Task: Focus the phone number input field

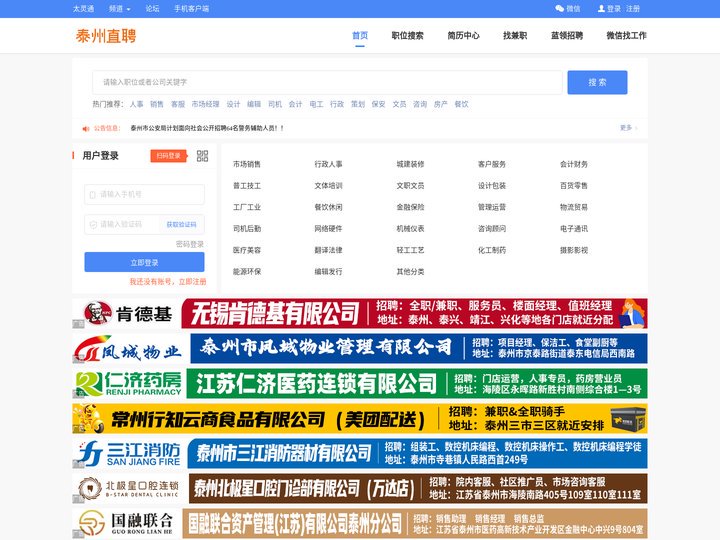Action: [144, 194]
